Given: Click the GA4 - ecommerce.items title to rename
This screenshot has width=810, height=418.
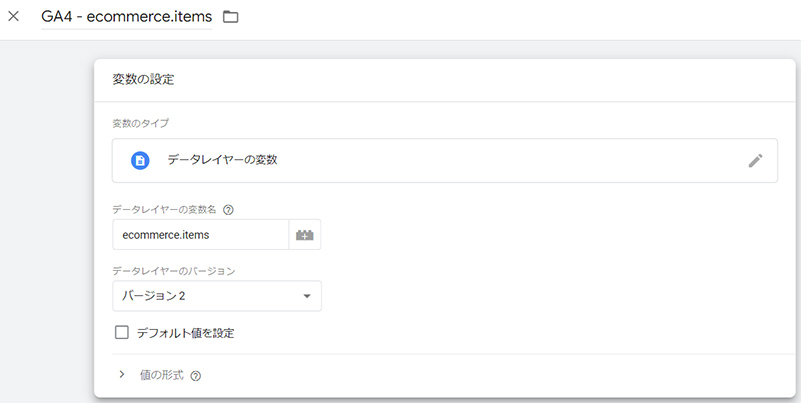Looking at the screenshot, I should coord(127,17).
